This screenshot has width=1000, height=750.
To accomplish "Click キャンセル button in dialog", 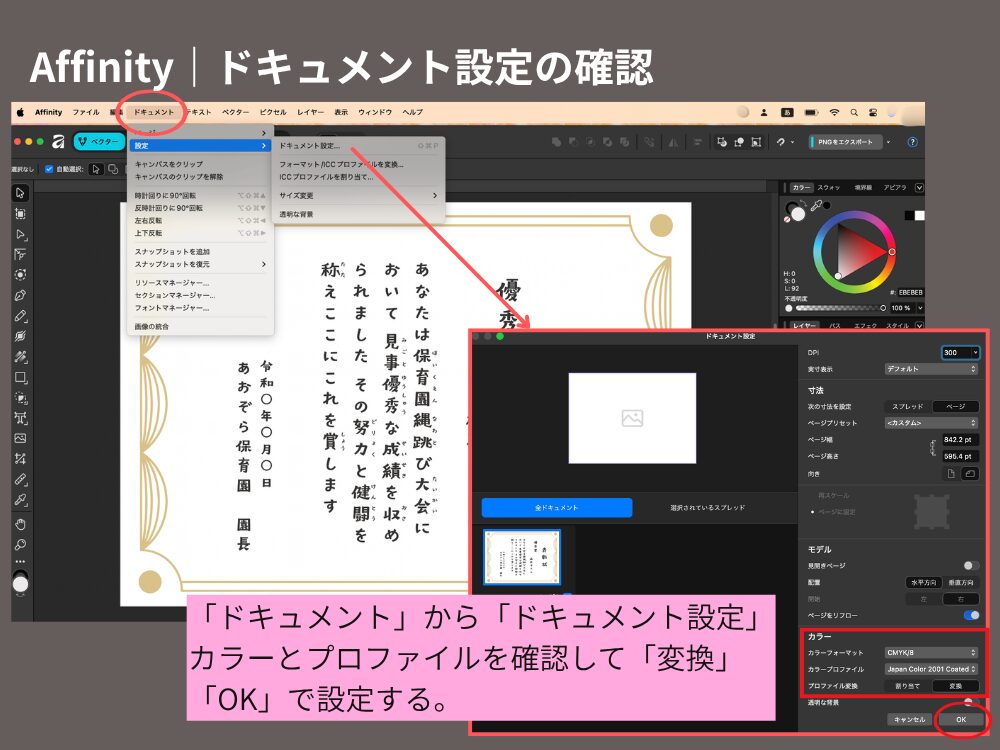I will click(909, 719).
